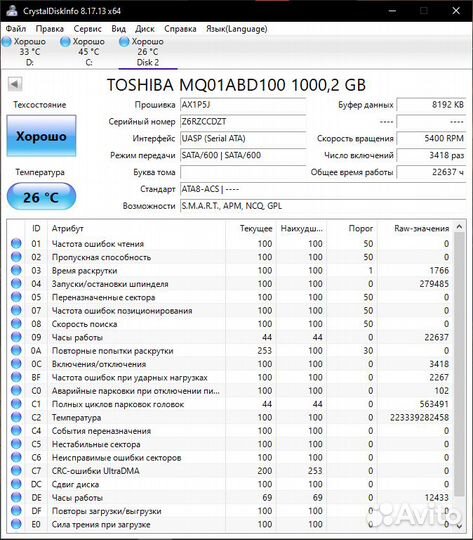Click status icon for Сдвиг диска
The image size is (473, 540).
pos(16,484)
